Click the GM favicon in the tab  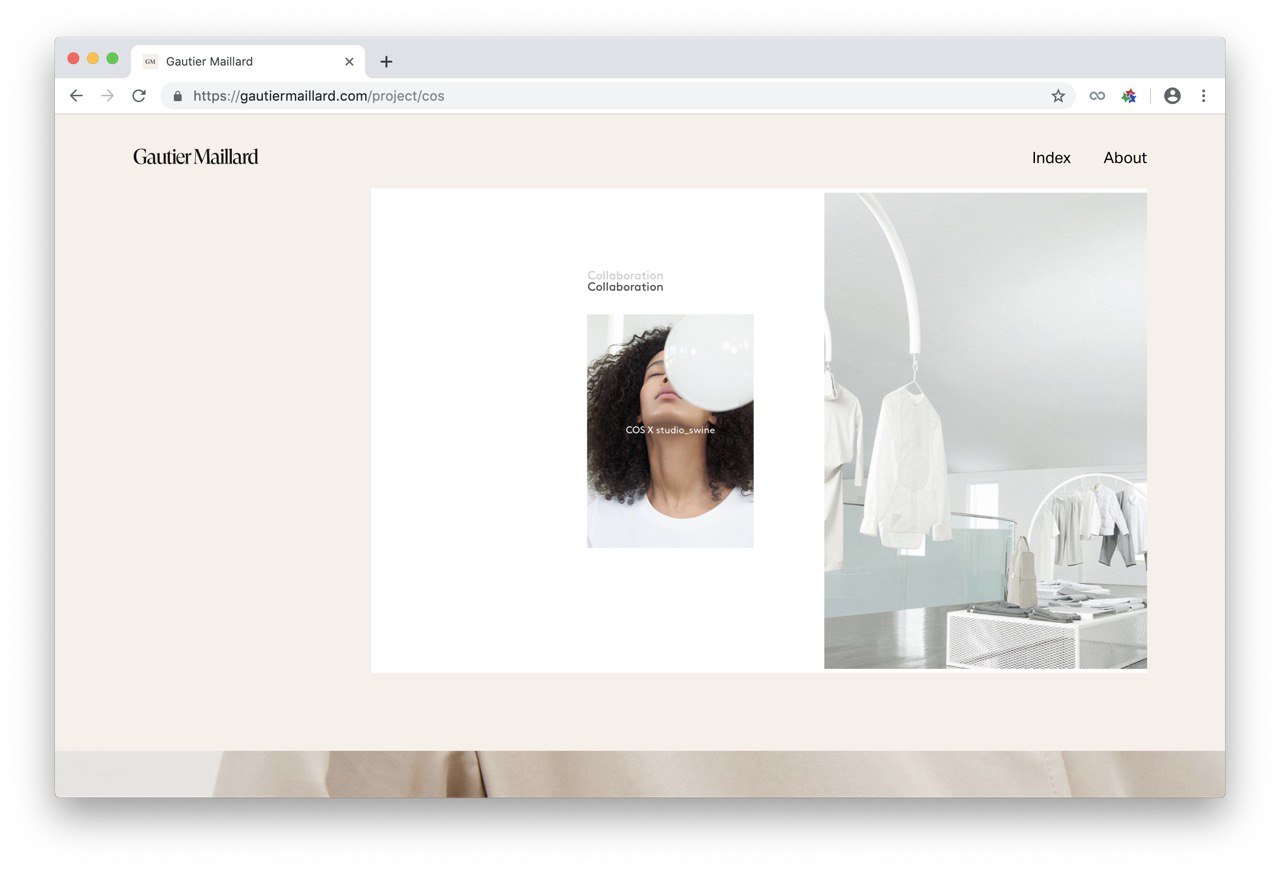pos(150,62)
